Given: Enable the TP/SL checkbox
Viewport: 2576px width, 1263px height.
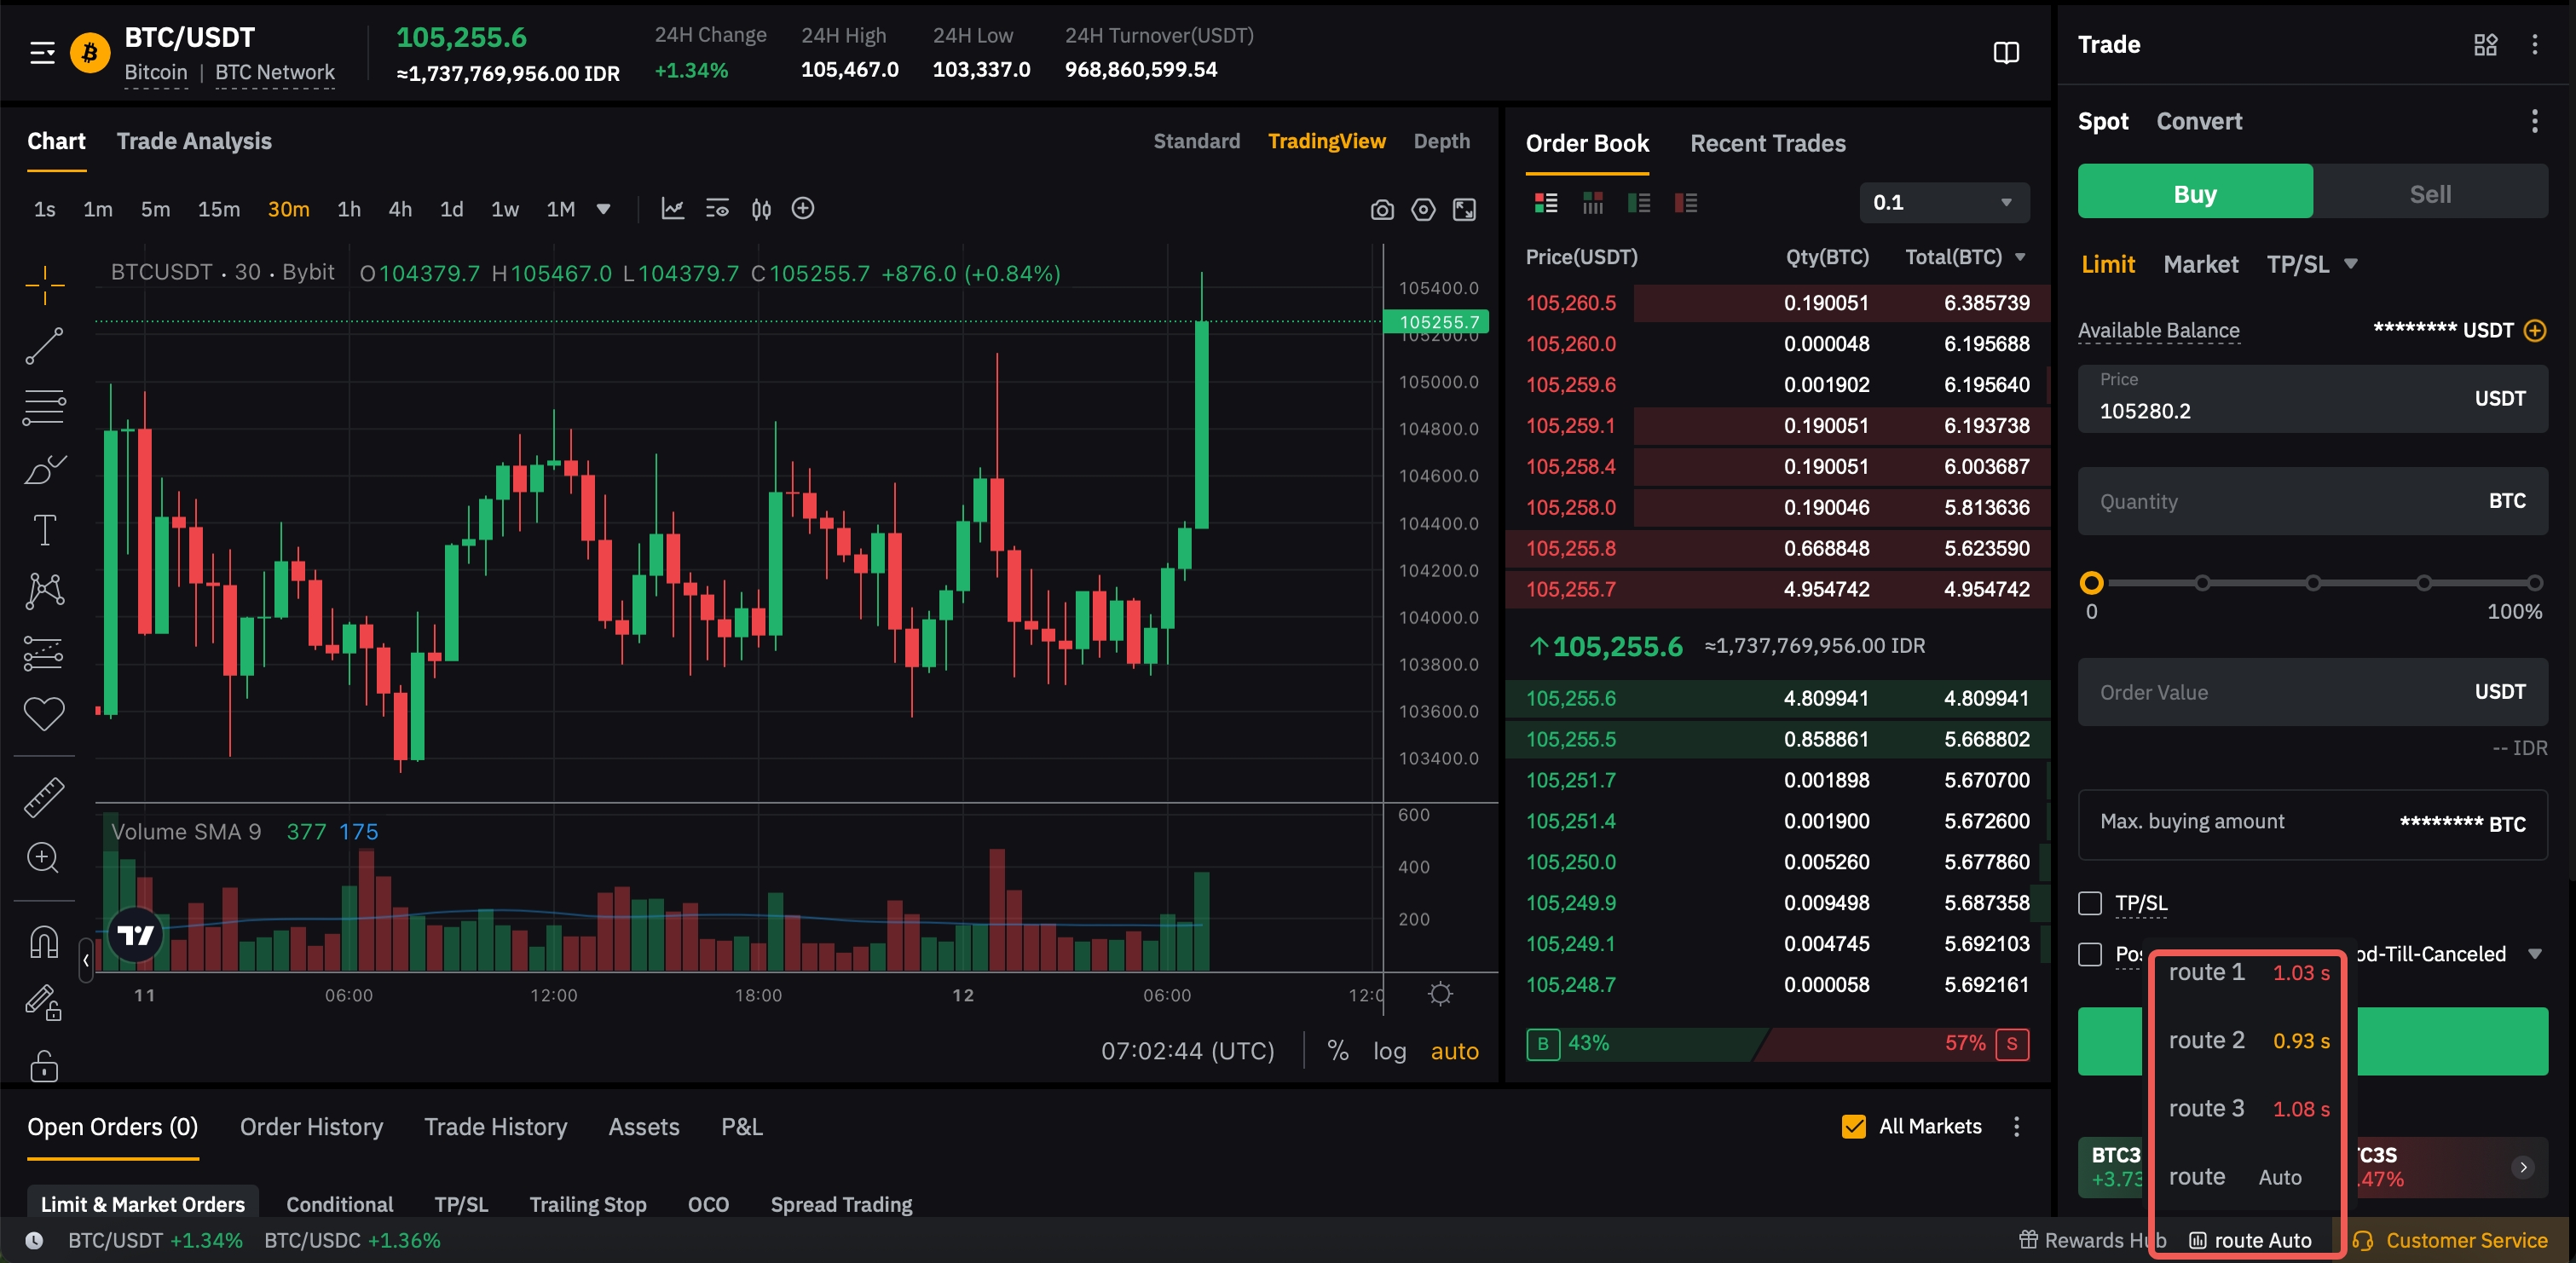Looking at the screenshot, I should 2089,903.
